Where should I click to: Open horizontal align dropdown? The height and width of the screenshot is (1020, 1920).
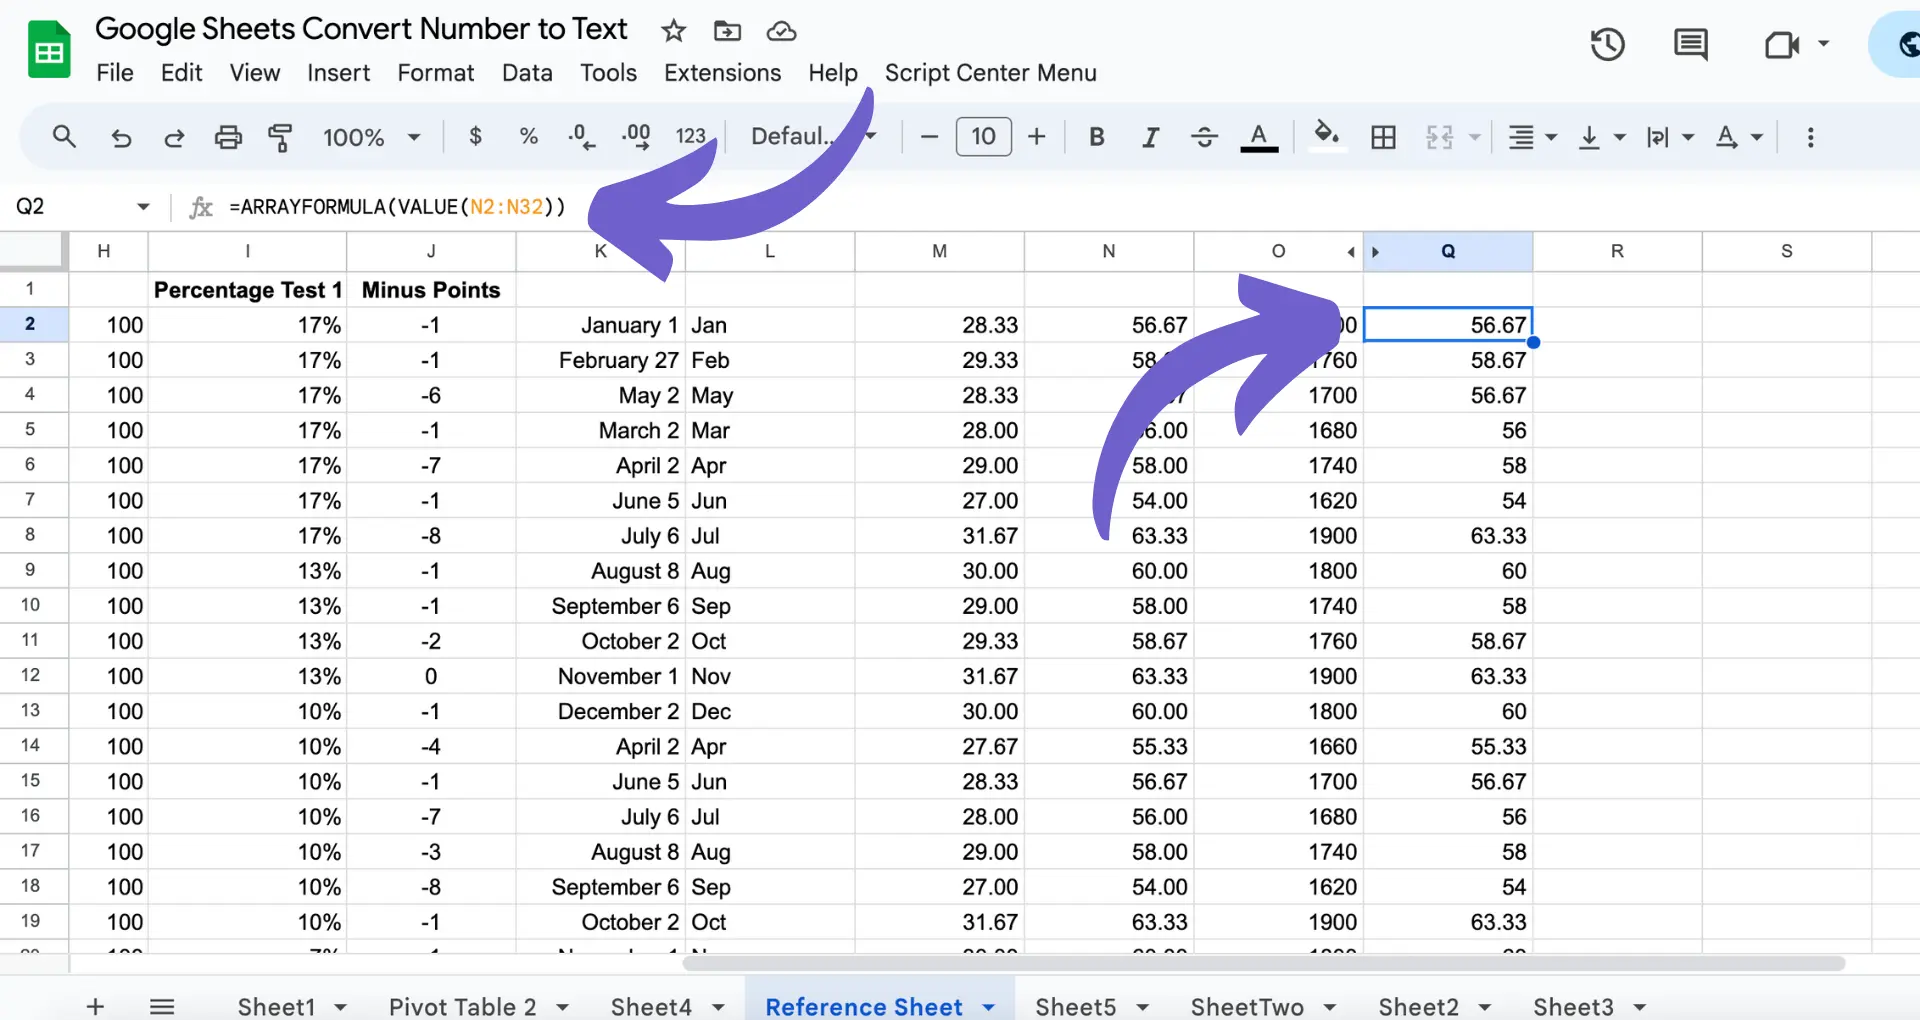(1533, 137)
